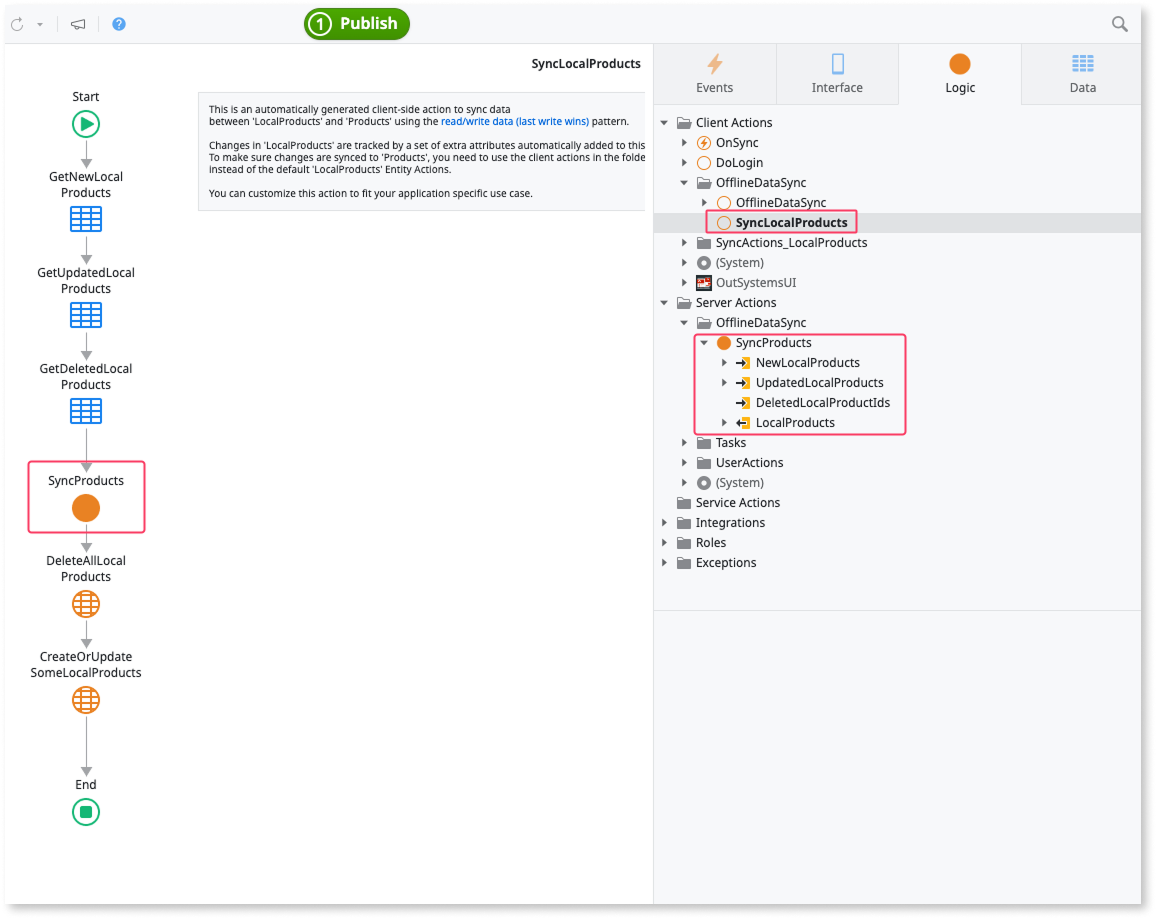The image size is (1156, 919).
Task: Switch to the Events tab
Action: point(714,74)
